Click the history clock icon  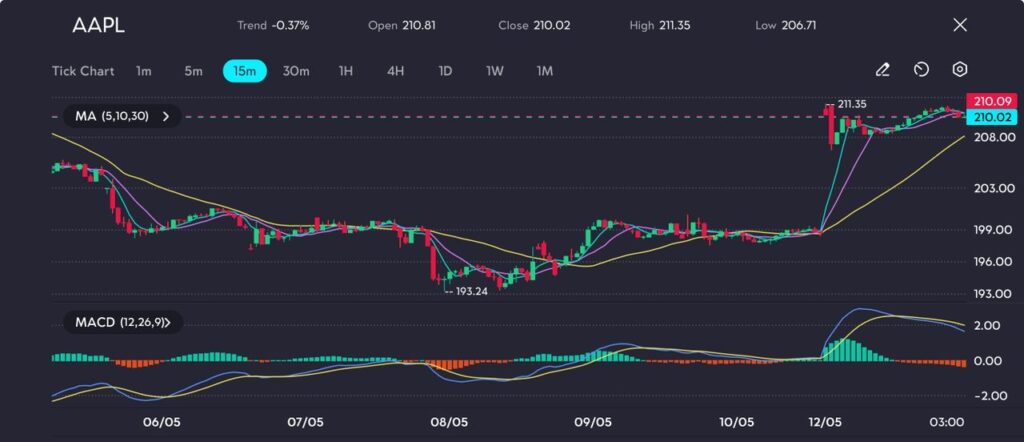tap(921, 70)
